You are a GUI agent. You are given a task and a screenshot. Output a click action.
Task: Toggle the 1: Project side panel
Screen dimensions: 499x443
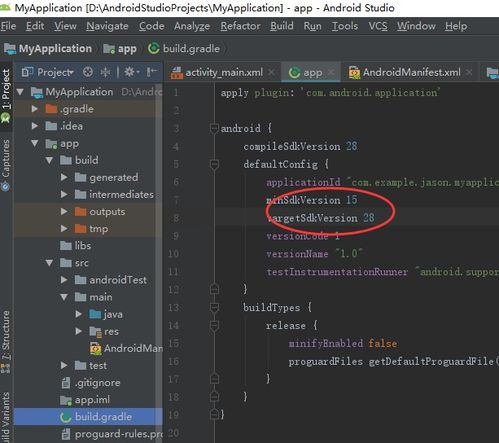pyautogui.click(x=6, y=95)
